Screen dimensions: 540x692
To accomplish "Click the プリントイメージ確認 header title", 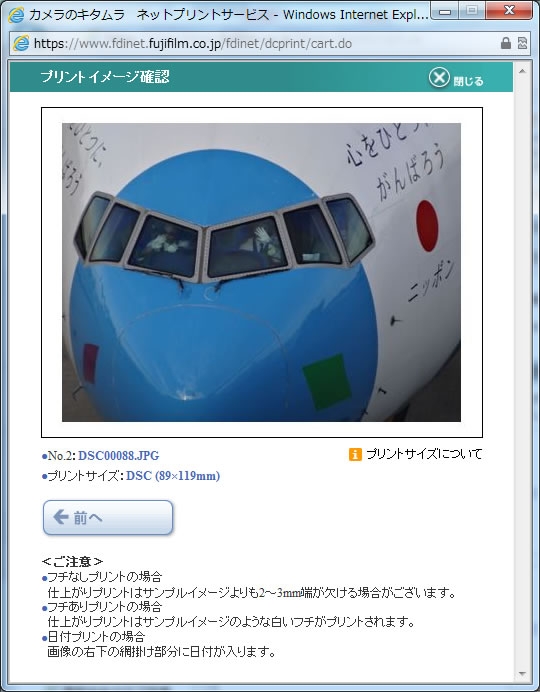I will (x=105, y=77).
